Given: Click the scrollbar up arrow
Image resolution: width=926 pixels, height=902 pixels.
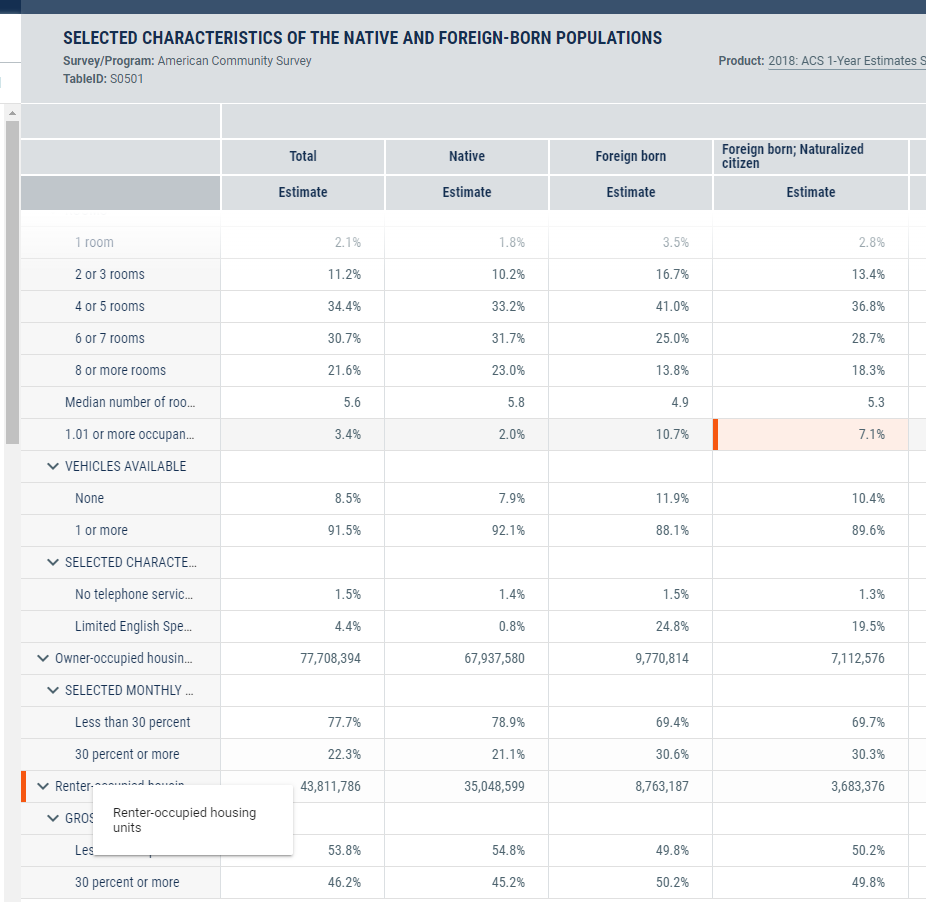Looking at the screenshot, I should point(12,111).
